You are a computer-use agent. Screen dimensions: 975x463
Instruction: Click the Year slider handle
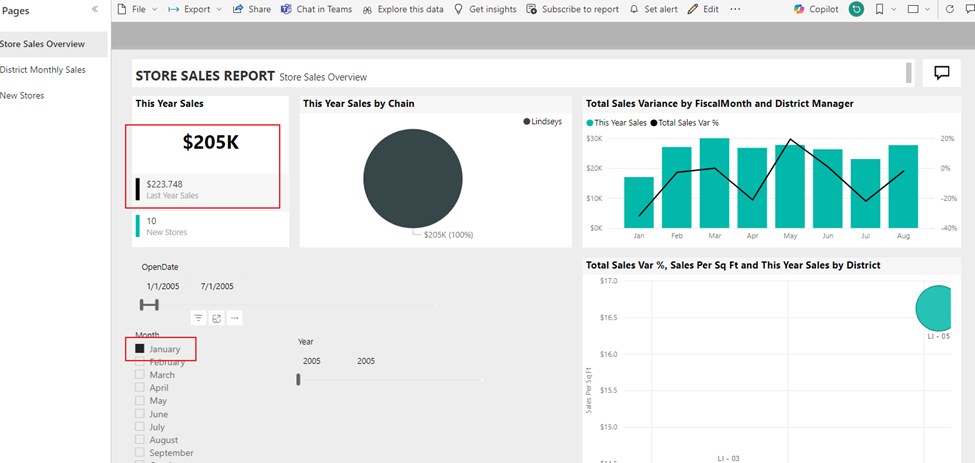[x=298, y=379]
